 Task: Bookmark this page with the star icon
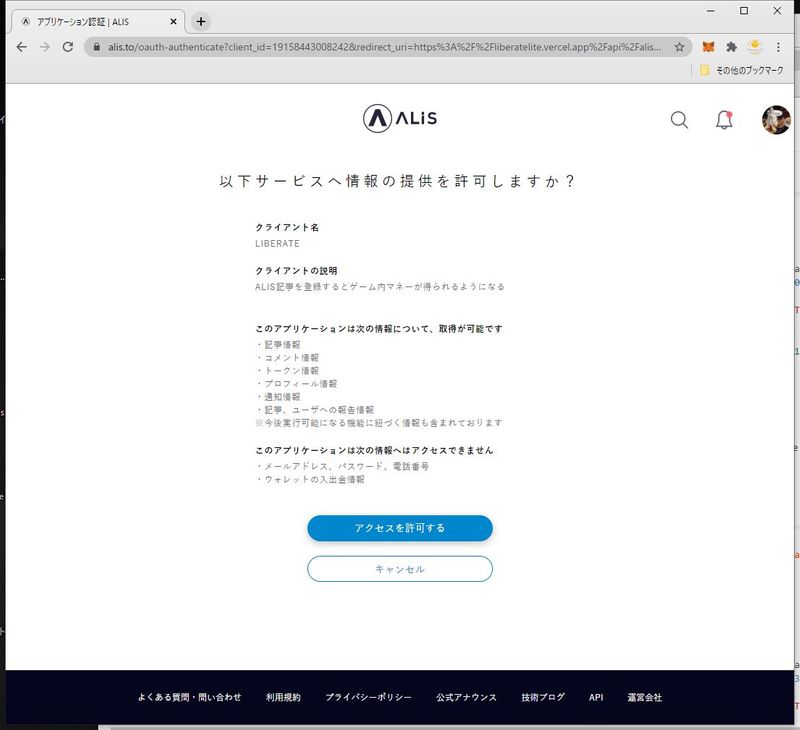(x=680, y=47)
